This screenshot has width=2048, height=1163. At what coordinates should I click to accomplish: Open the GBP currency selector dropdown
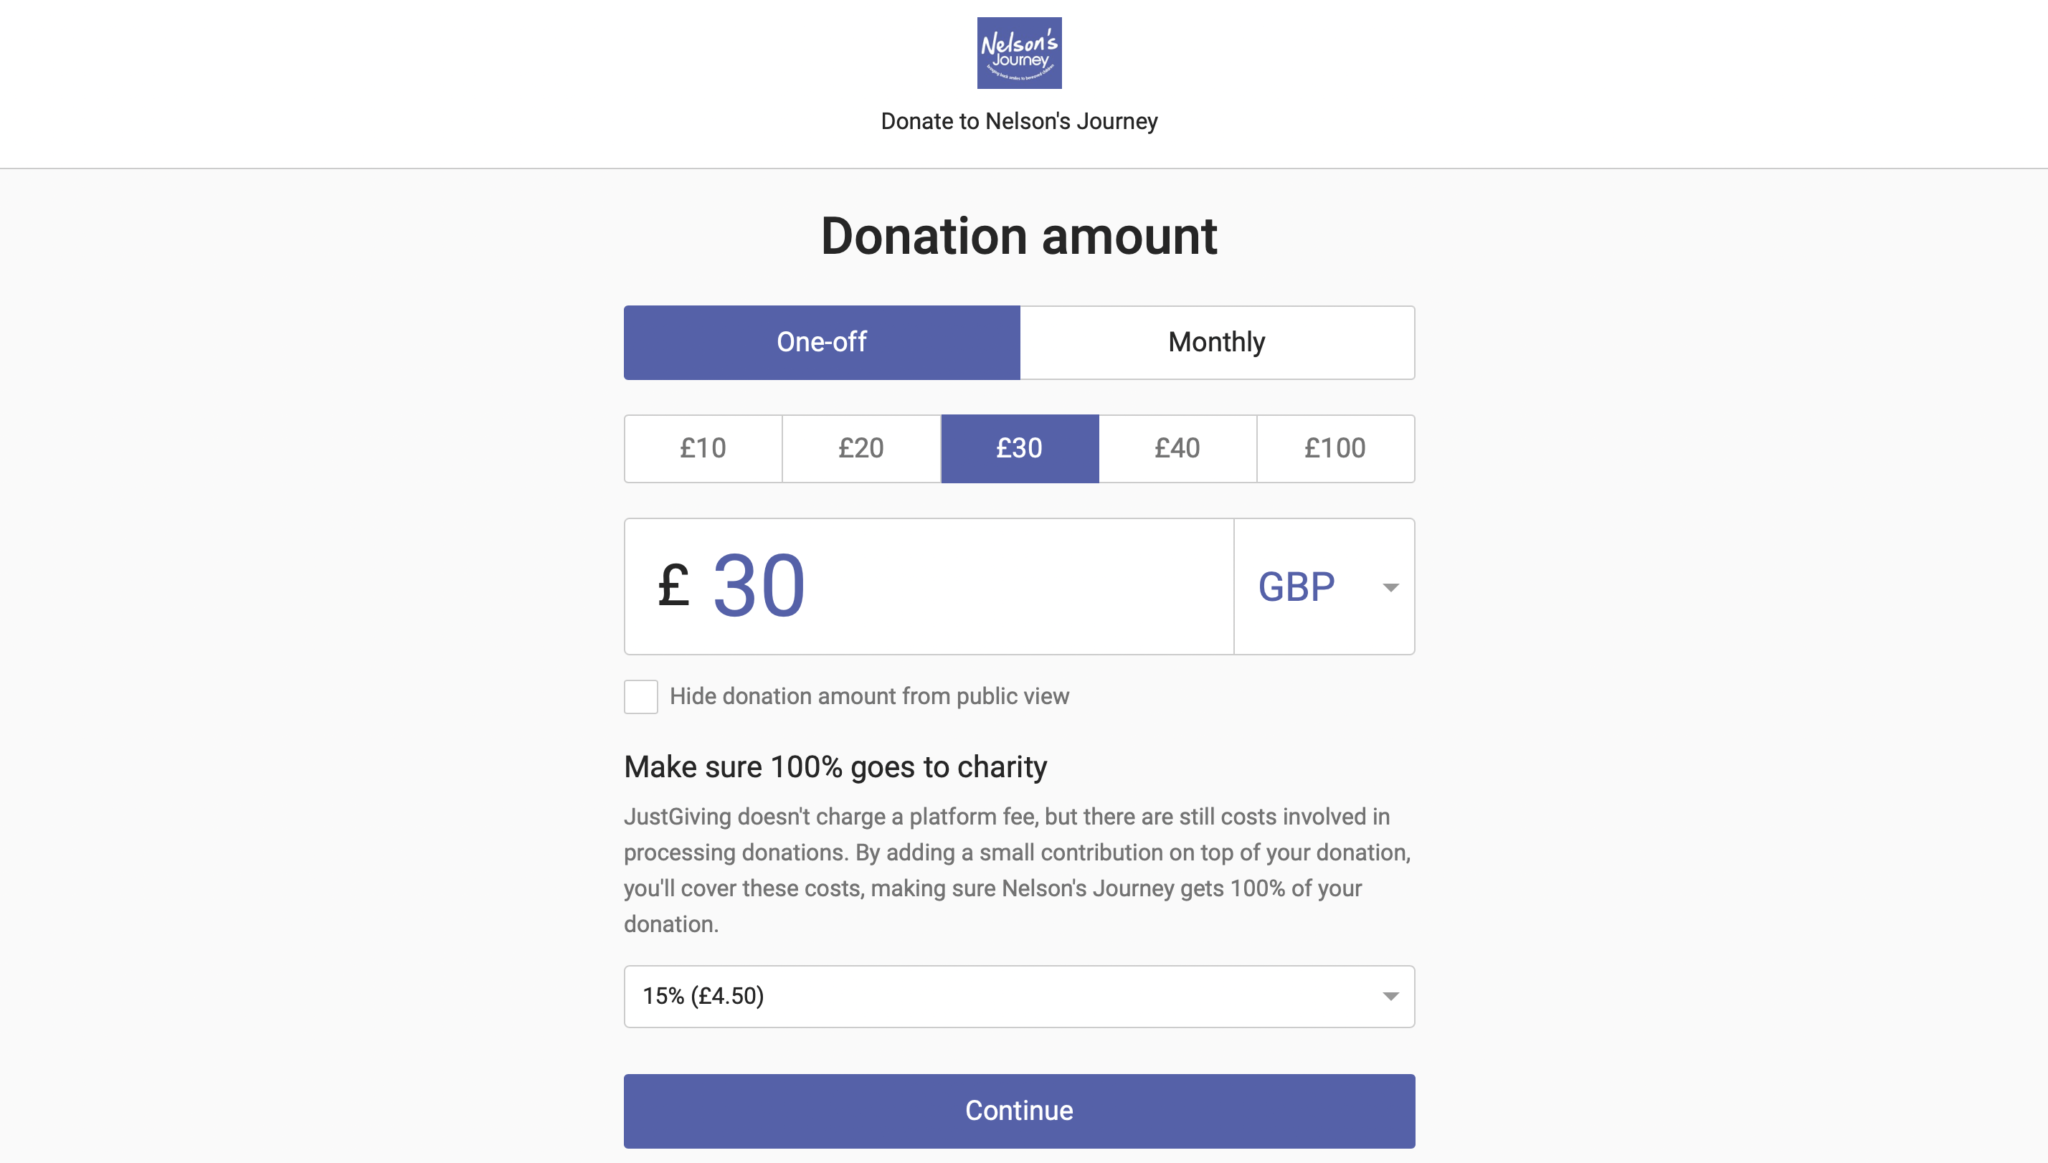pos(1324,585)
